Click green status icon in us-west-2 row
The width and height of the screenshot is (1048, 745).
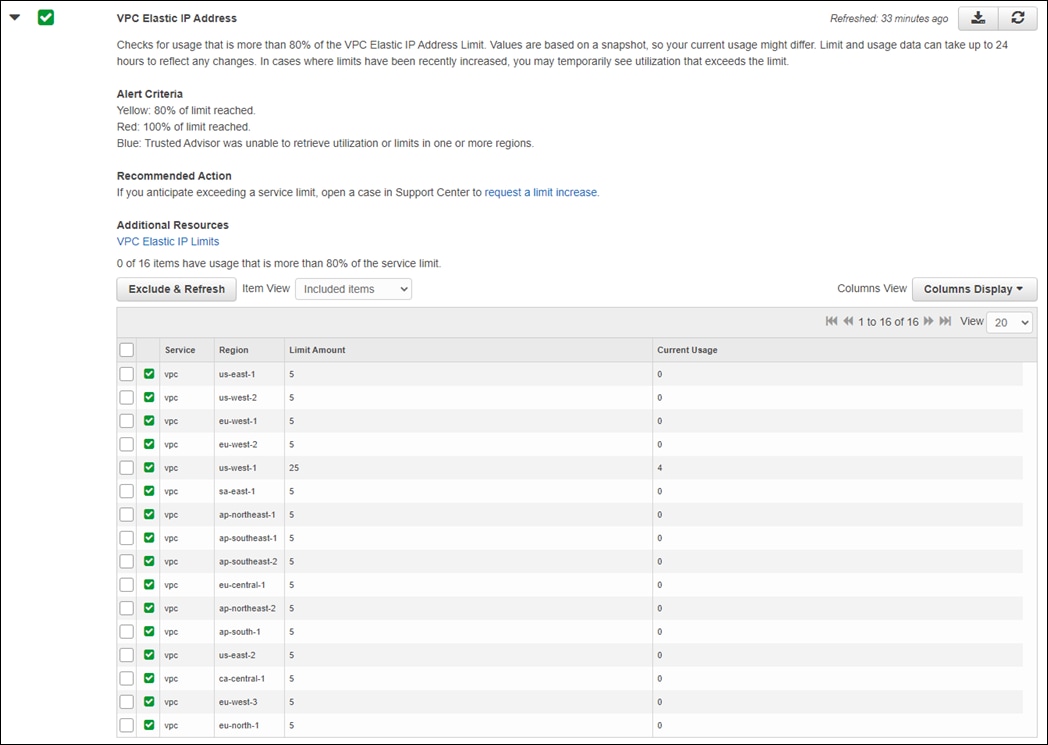tap(149, 398)
